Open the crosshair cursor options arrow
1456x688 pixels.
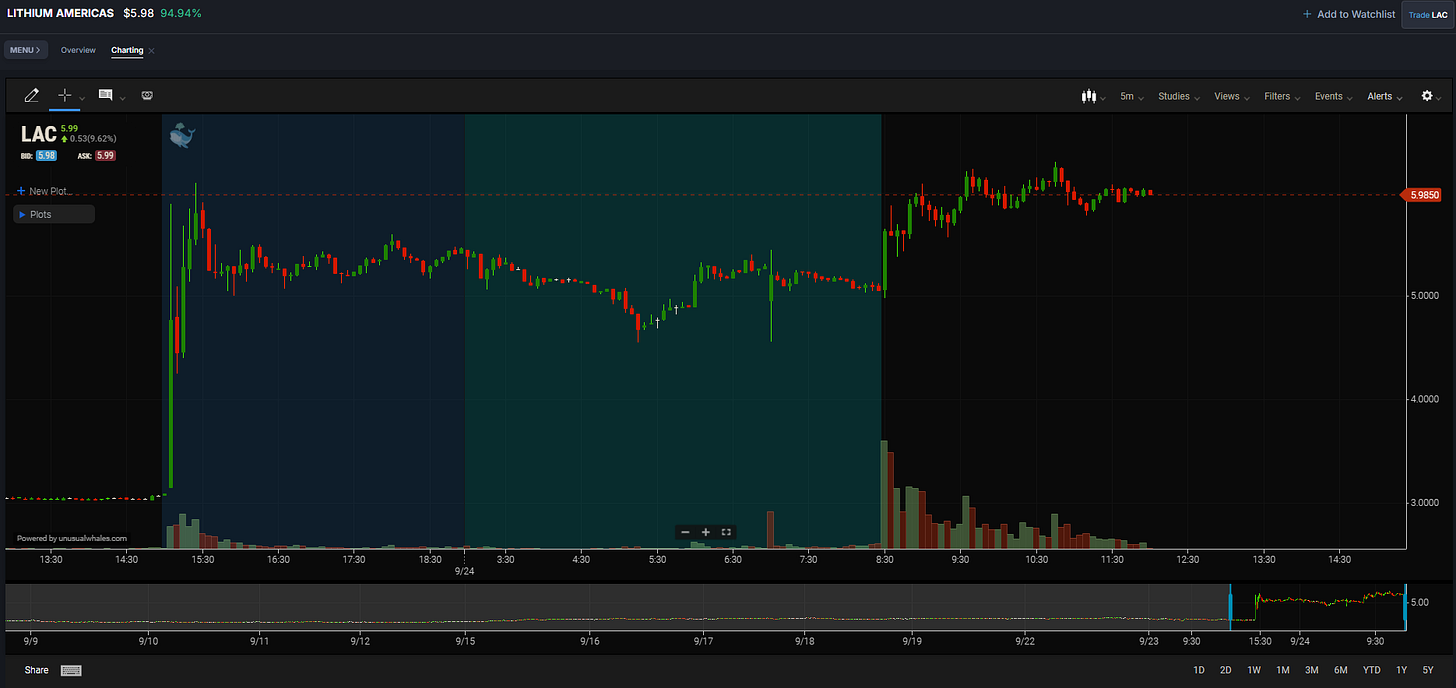coord(82,98)
